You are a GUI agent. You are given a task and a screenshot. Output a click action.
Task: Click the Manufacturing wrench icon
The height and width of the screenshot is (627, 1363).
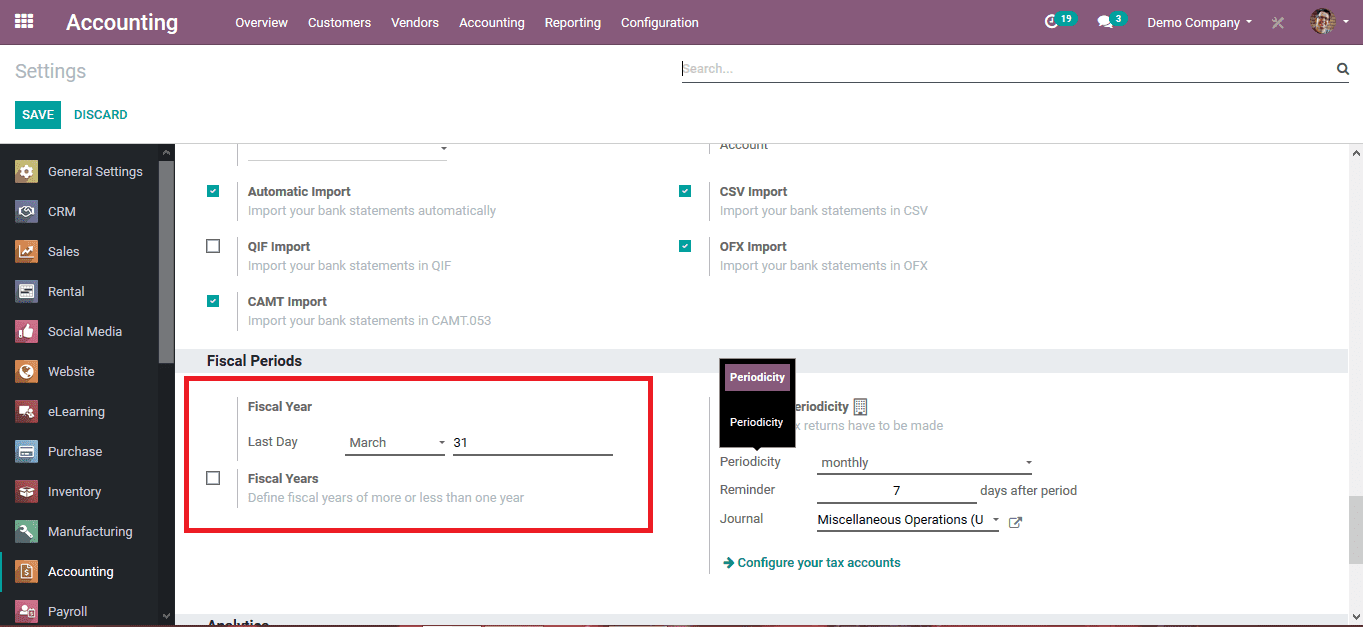coord(26,531)
